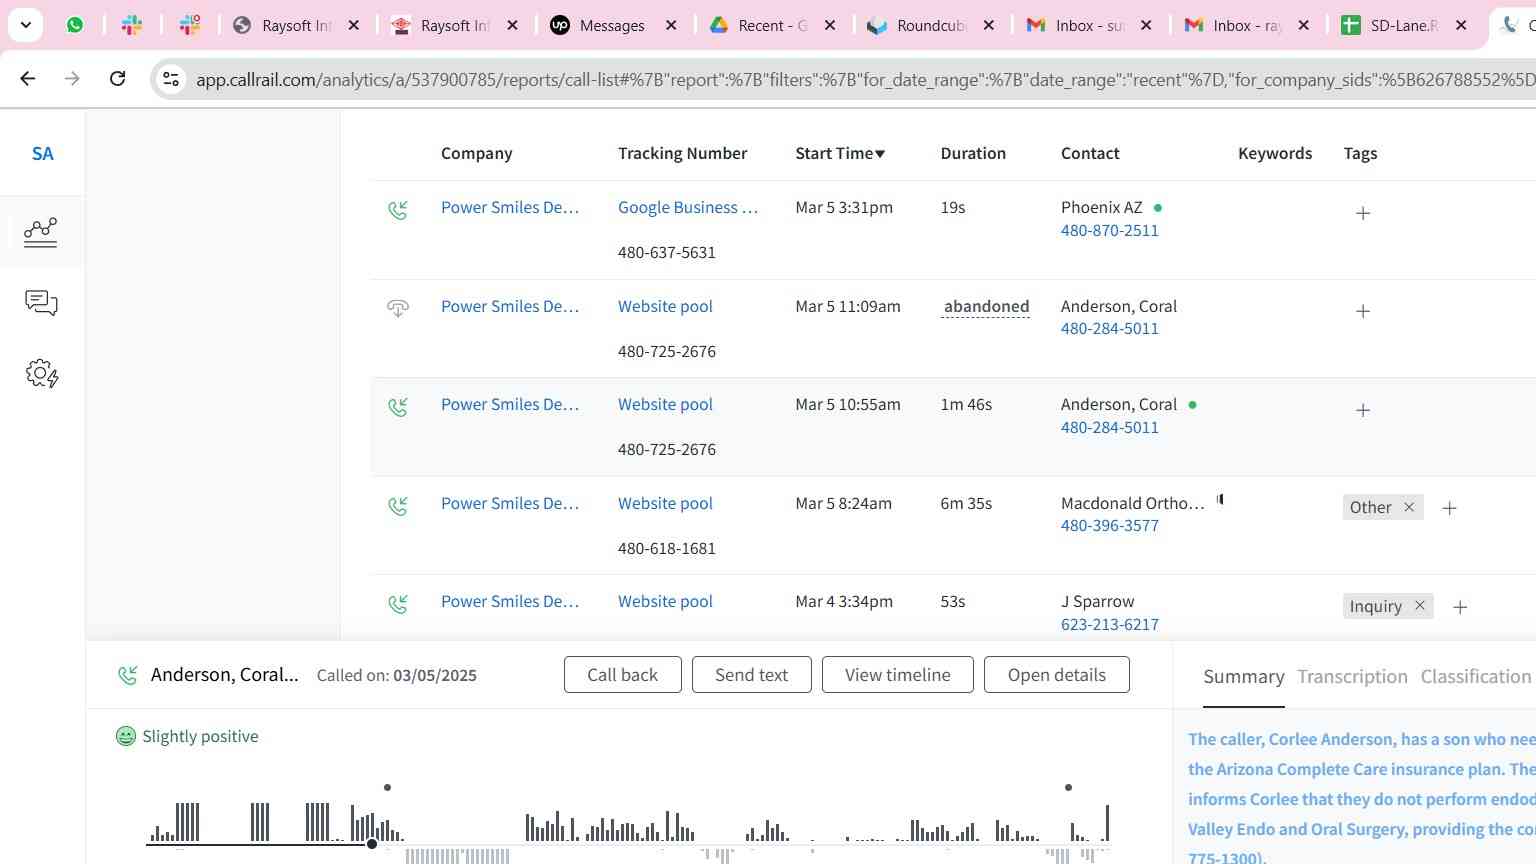Click second highlight marker above waveform
This screenshot has width=1536, height=864.
[1068, 788]
